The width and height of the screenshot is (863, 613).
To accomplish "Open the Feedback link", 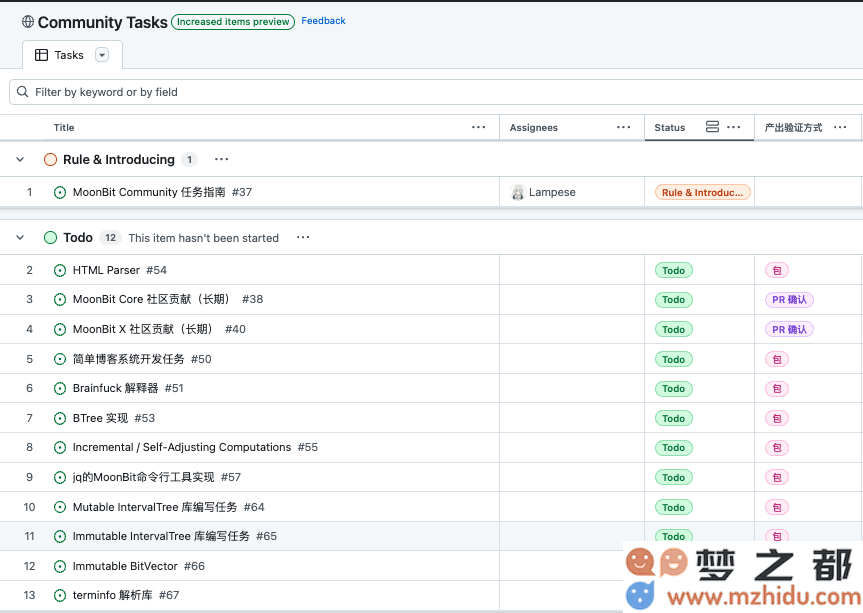I will coord(323,21).
